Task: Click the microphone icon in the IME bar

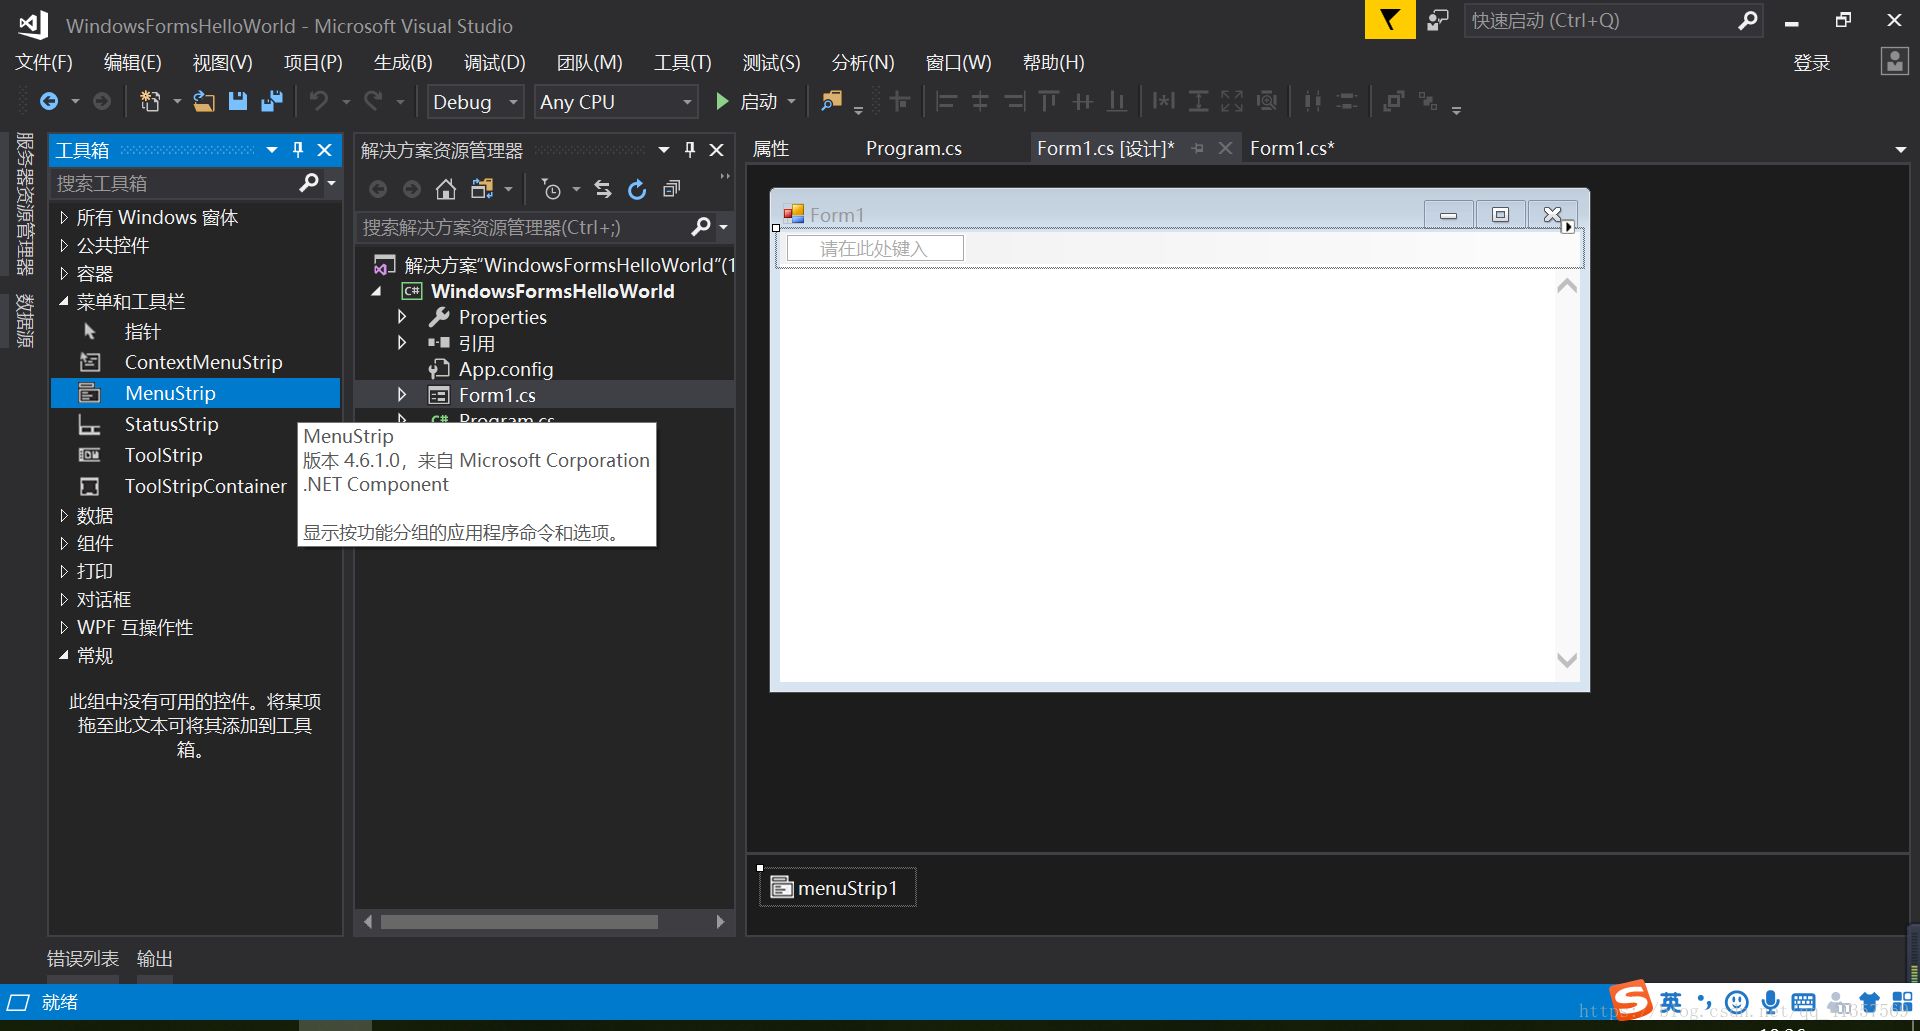Action: 1771,1002
